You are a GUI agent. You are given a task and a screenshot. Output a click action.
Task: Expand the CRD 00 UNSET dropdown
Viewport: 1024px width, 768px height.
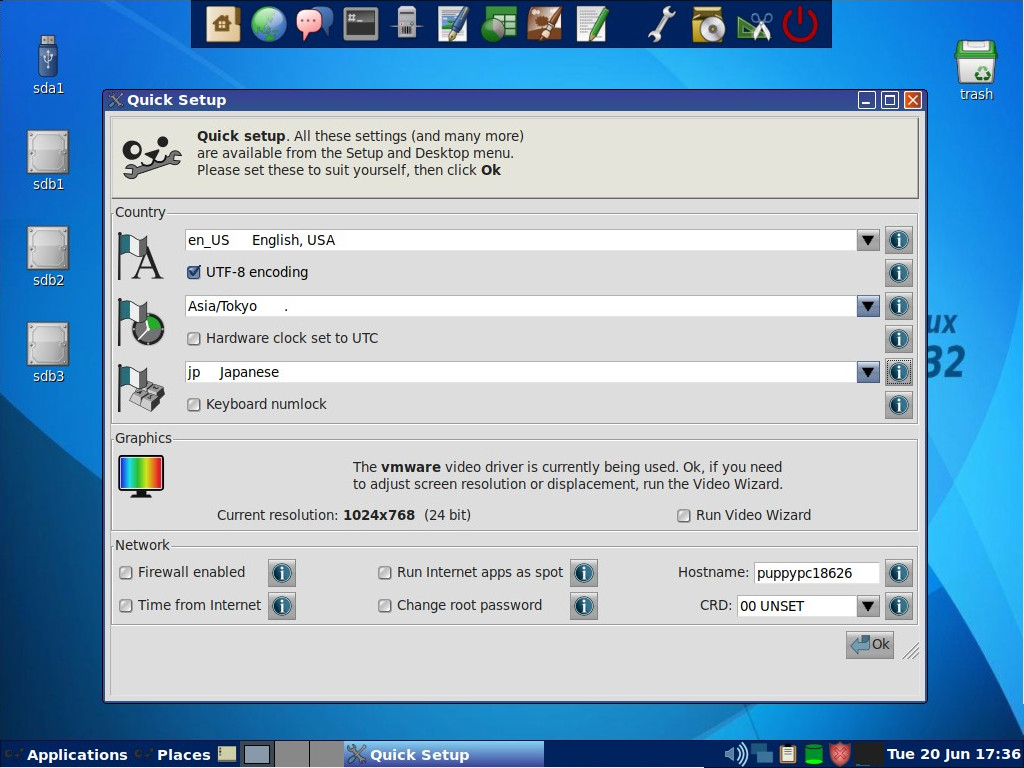[x=868, y=606]
